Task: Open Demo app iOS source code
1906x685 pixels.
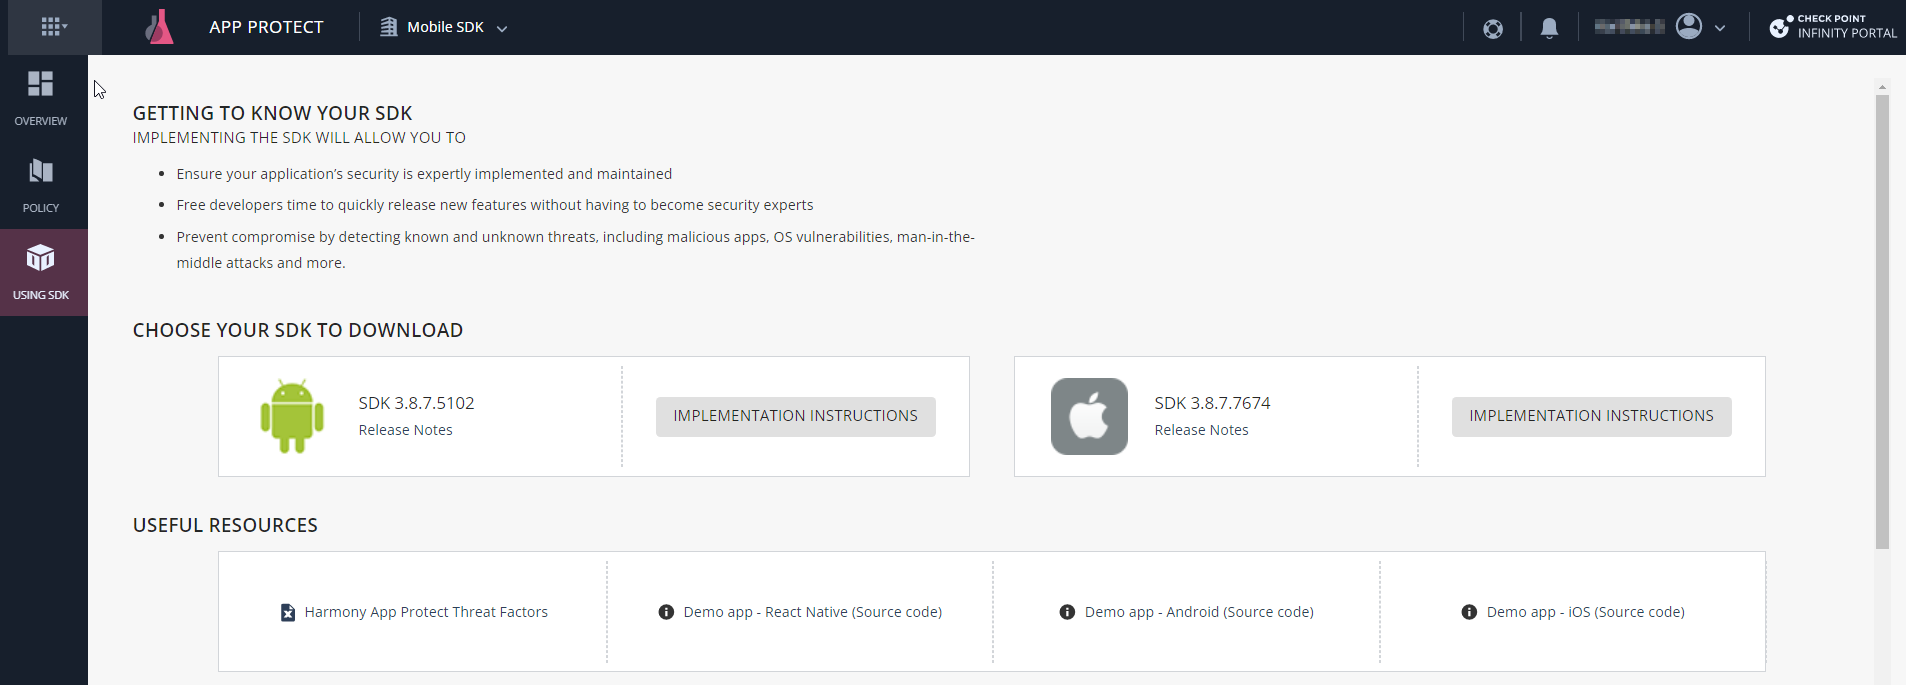Action: point(1585,612)
